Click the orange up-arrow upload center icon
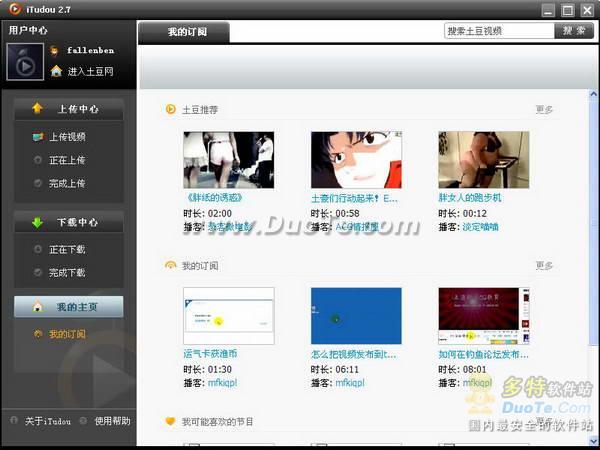Screen dimensions: 600x450 point(38,108)
